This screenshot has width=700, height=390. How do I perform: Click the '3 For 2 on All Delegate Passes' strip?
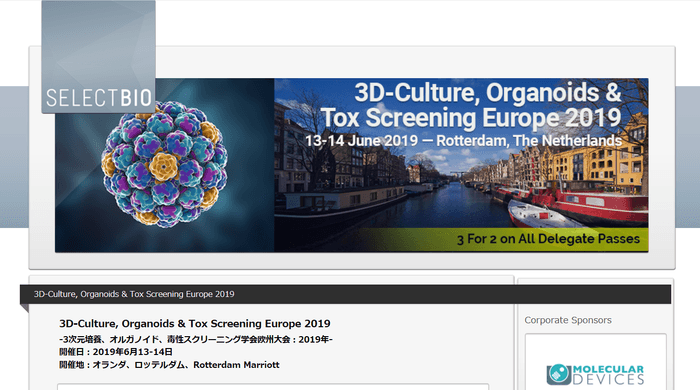pos(548,239)
